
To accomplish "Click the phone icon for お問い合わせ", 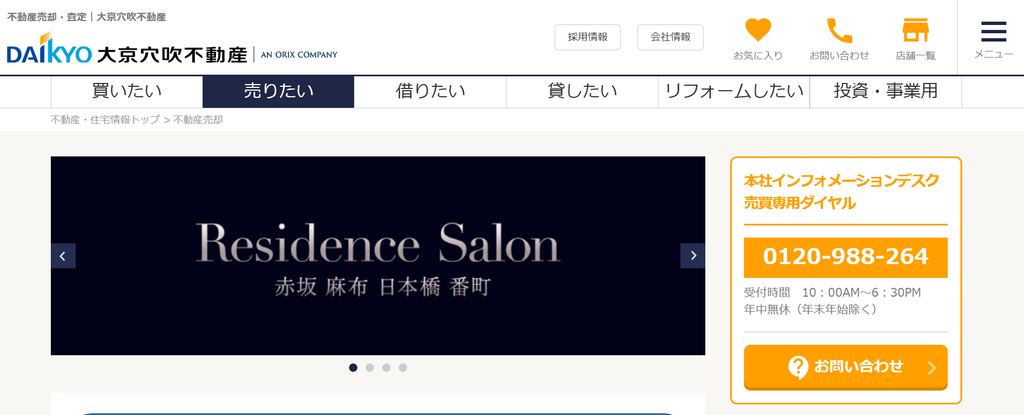I will (839, 30).
